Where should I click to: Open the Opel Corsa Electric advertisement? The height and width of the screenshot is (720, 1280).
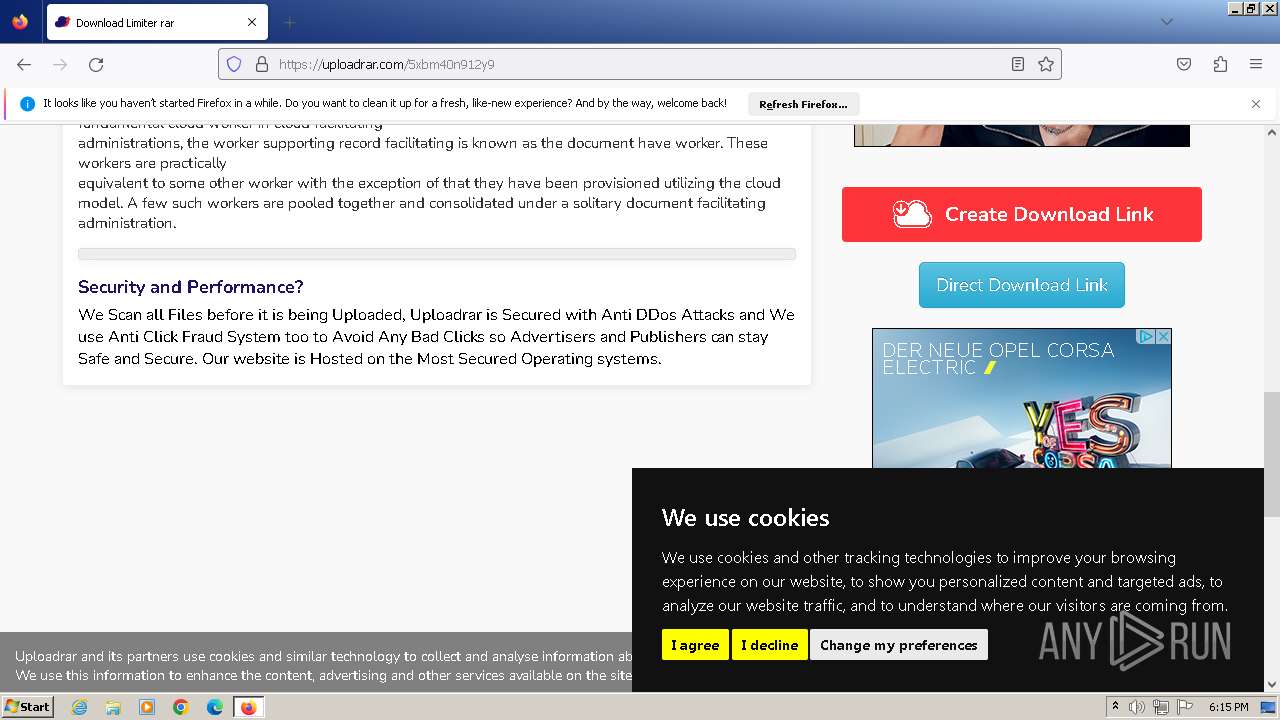click(1022, 398)
